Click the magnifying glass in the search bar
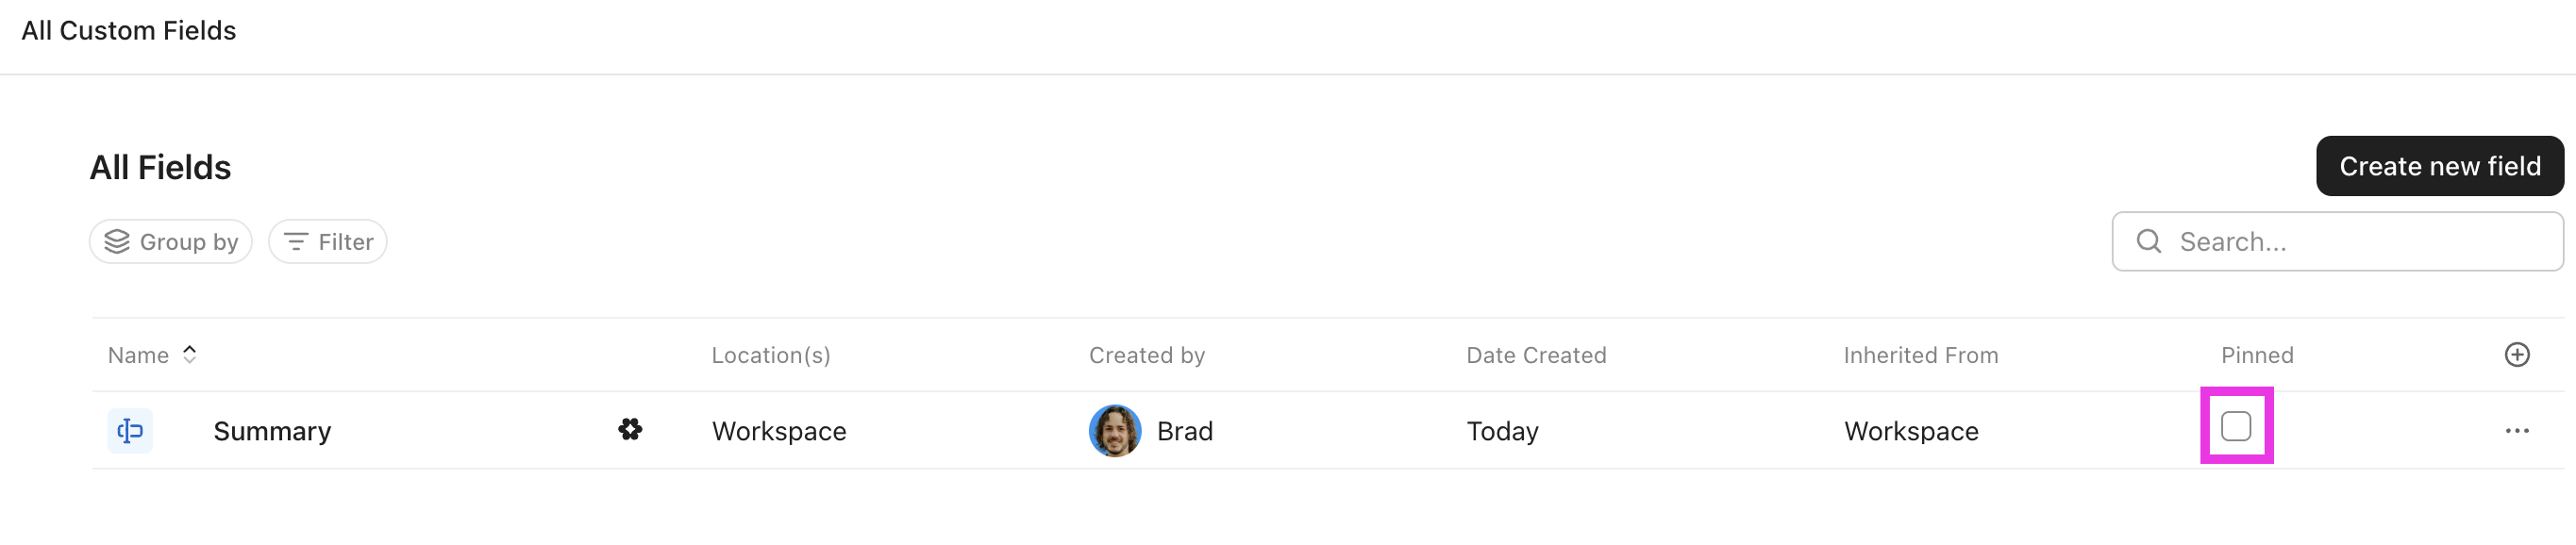The height and width of the screenshot is (545, 2576). [2150, 241]
